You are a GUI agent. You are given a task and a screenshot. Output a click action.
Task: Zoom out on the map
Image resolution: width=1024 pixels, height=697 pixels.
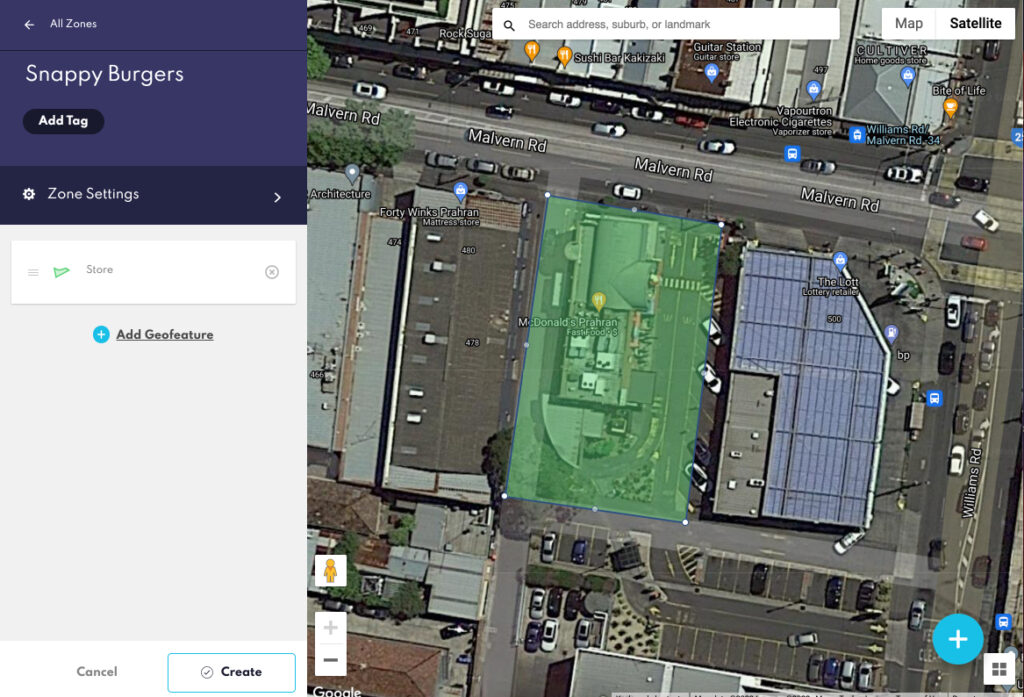330,660
